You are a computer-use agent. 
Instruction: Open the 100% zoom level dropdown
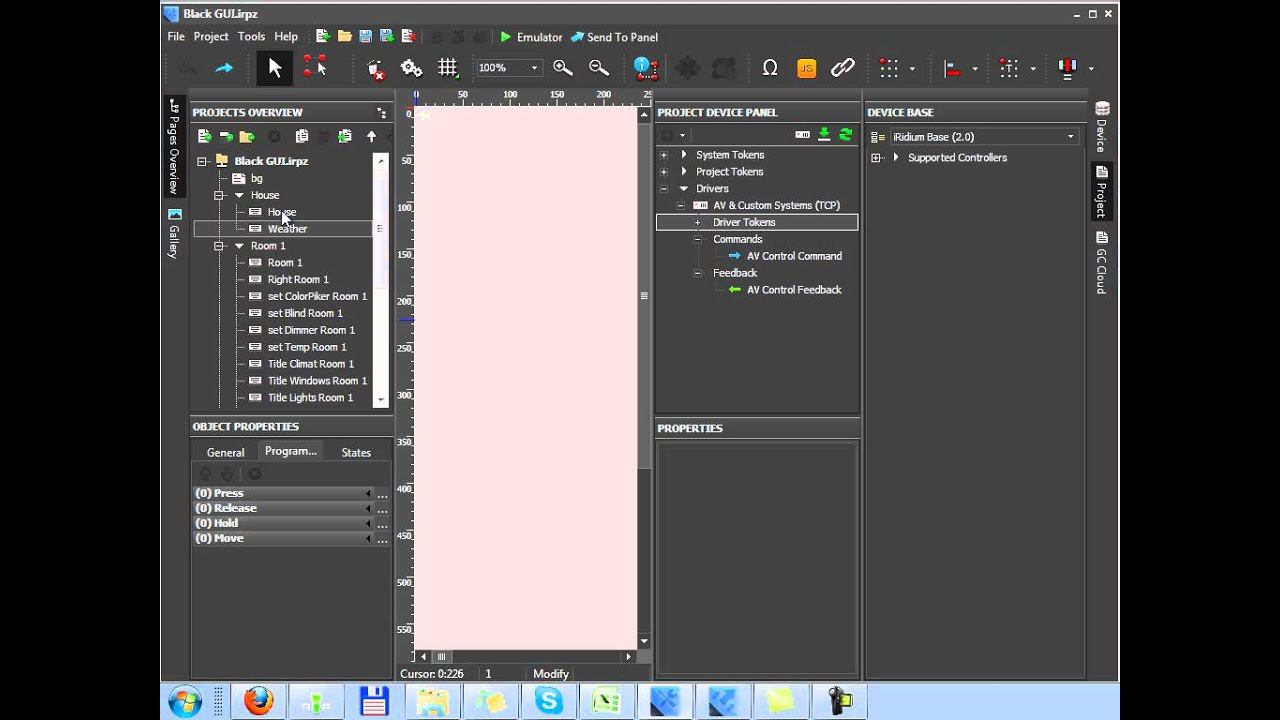coord(534,68)
